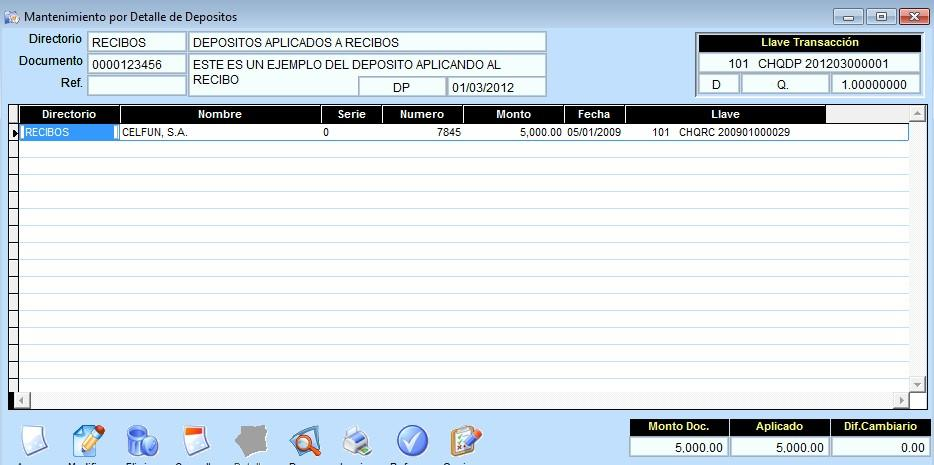Click the Imprimir printer icon

[x=357, y=441]
